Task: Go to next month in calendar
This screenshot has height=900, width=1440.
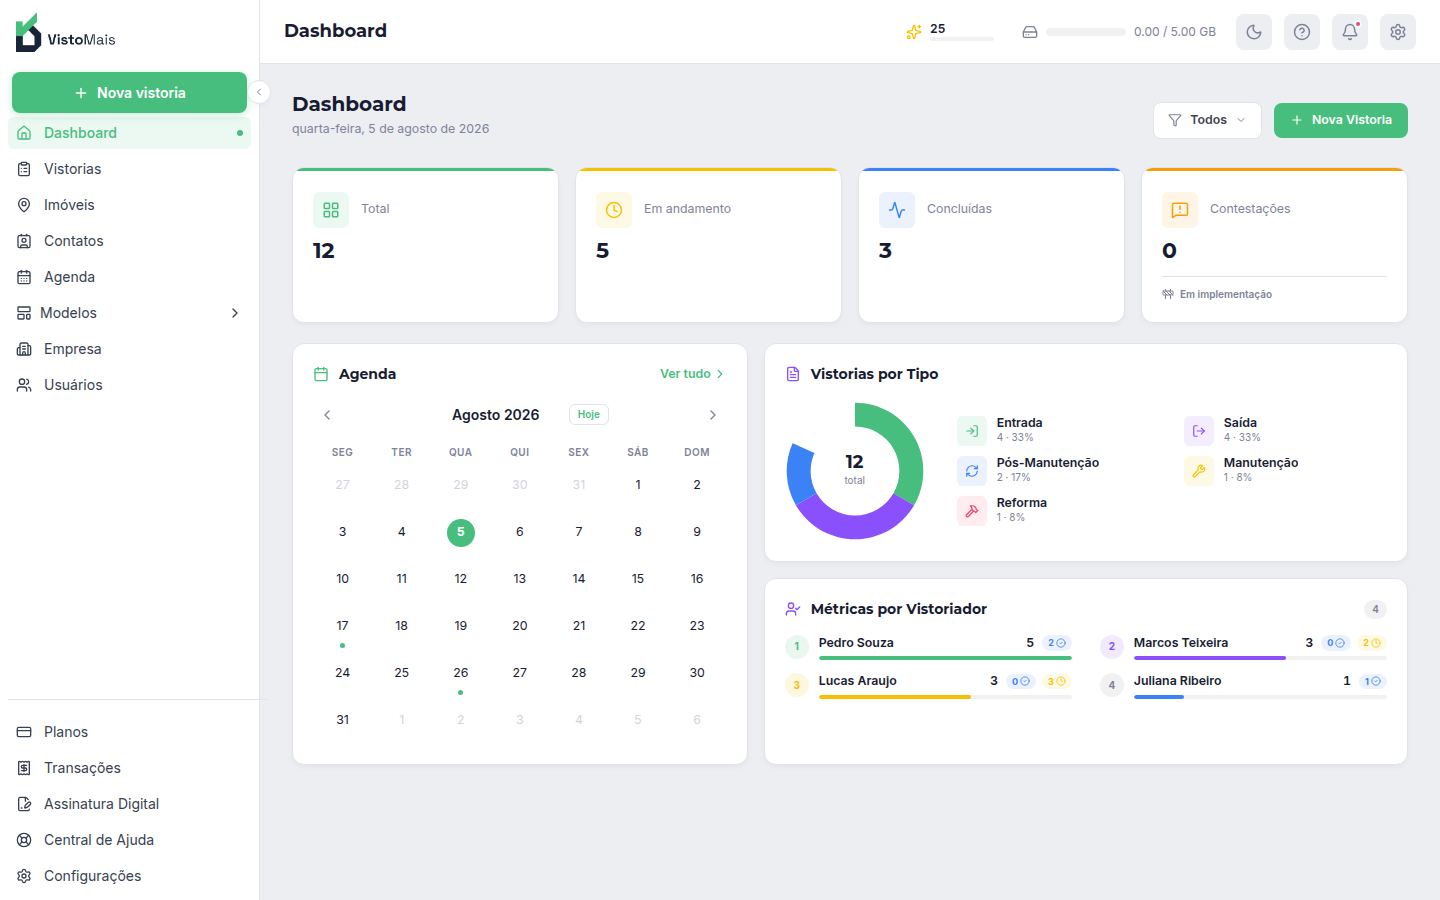Action: pos(713,415)
